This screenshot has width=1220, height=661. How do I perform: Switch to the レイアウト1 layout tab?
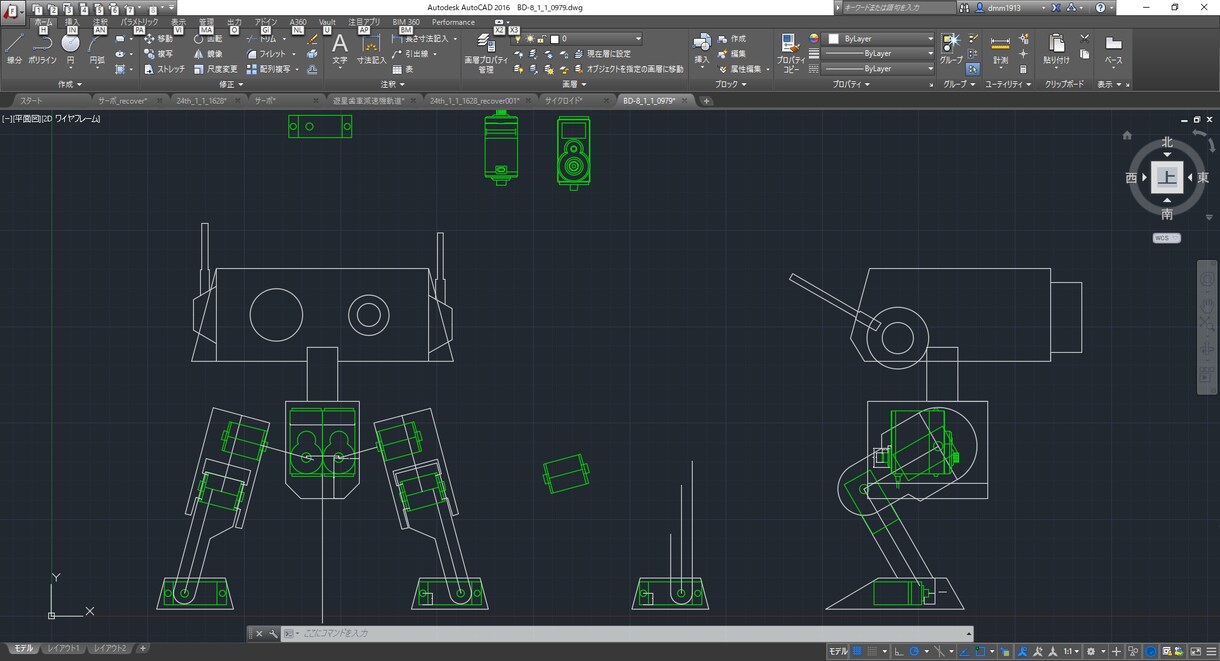pos(63,649)
